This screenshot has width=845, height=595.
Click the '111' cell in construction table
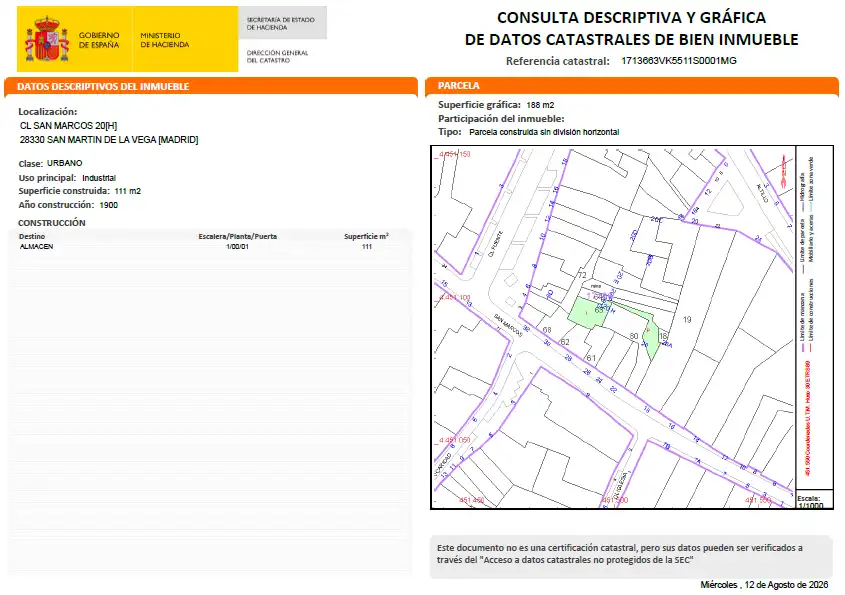pyautogui.click(x=367, y=246)
